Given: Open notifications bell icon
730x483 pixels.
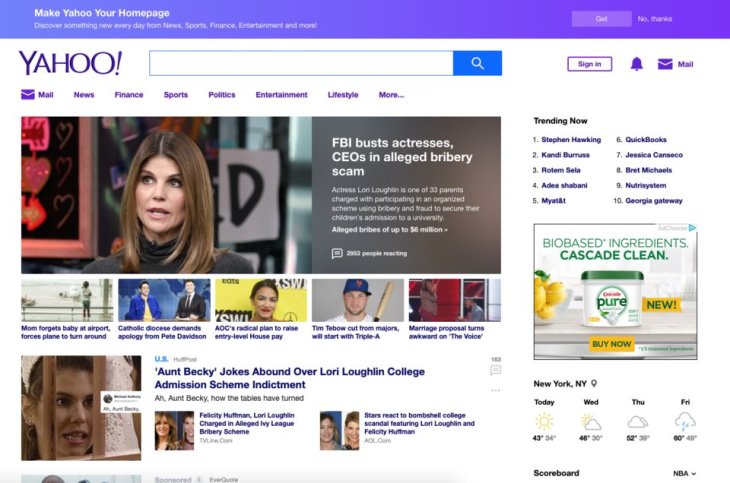Looking at the screenshot, I should (x=637, y=64).
